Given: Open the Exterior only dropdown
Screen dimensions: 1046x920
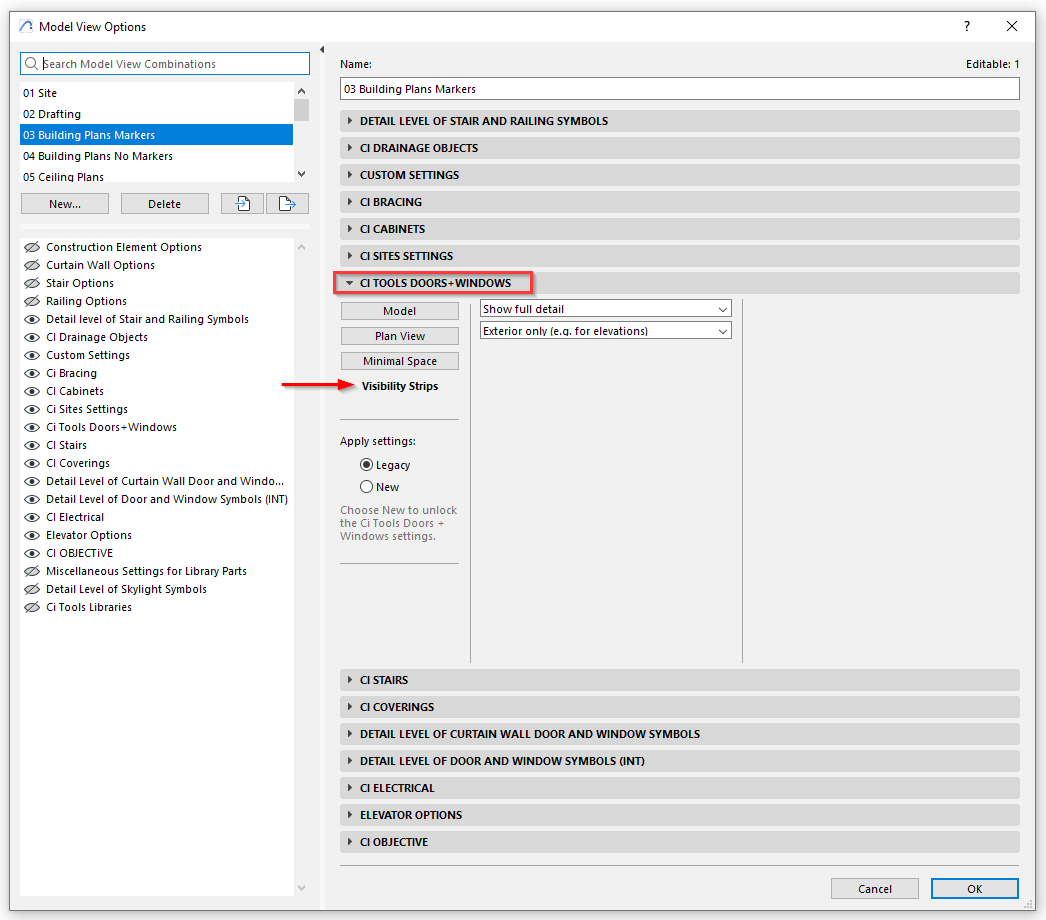Looking at the screenshot, I should 606,331.
